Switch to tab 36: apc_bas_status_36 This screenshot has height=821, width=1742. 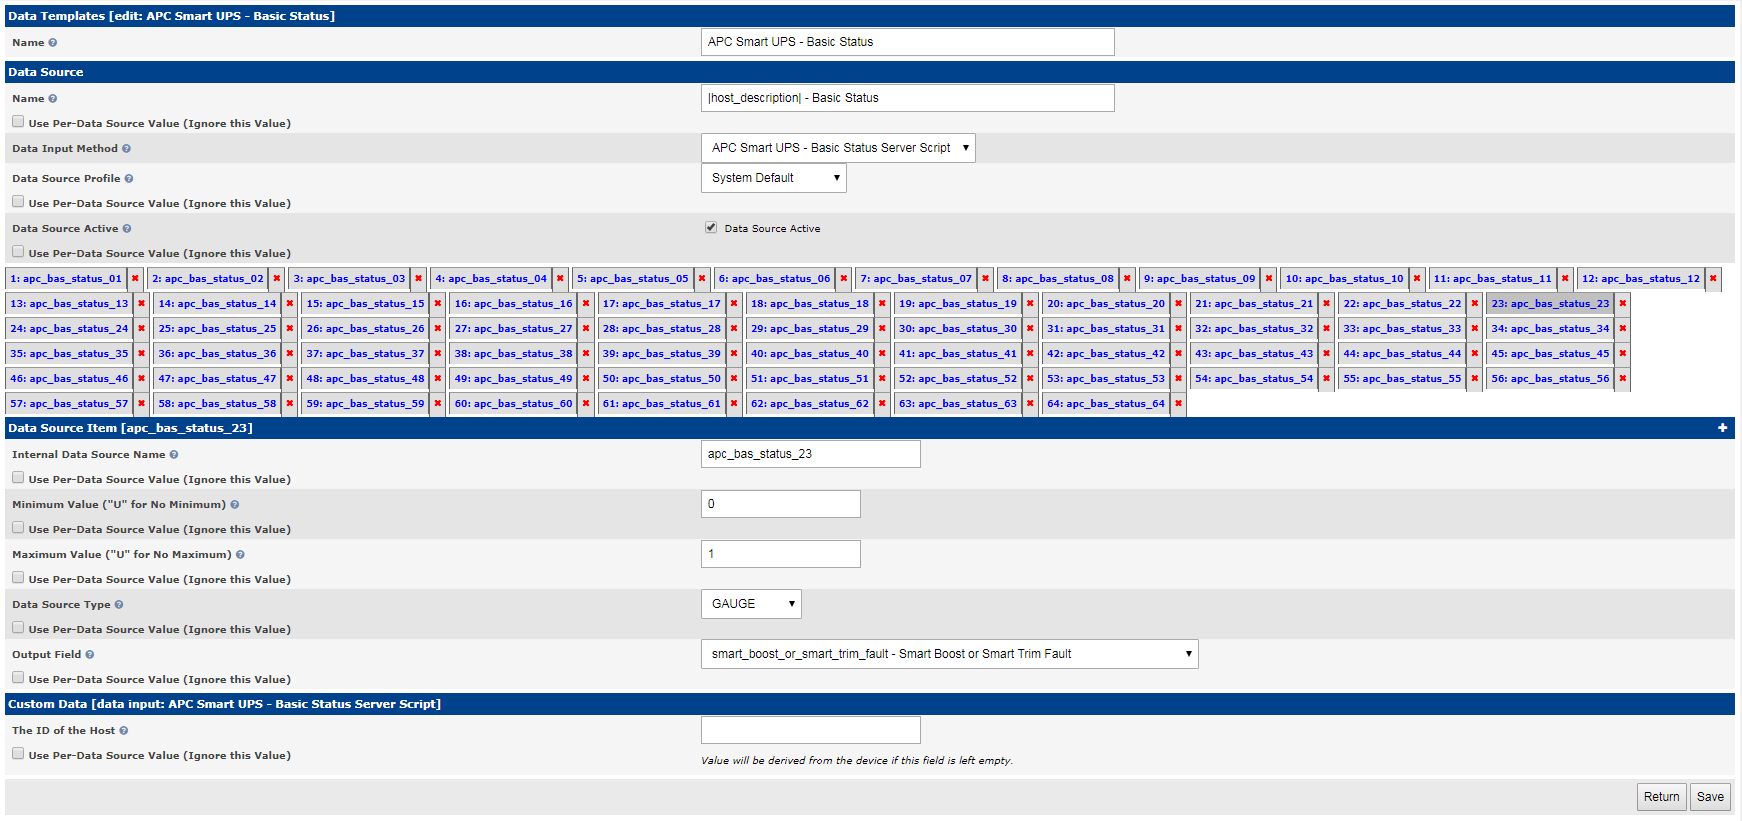217,354
